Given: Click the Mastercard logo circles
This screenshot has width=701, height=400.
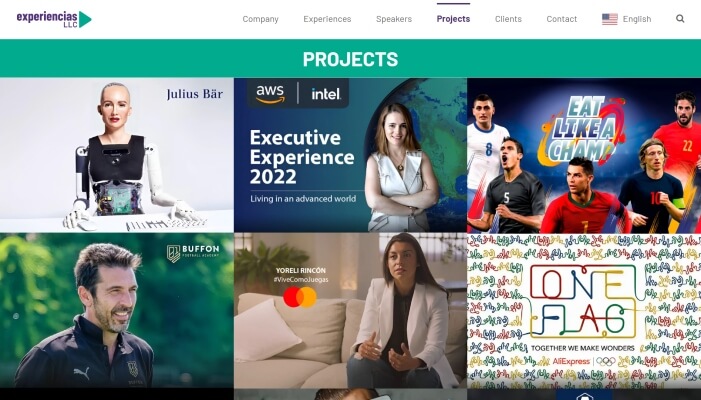Looking at the screenshot, I should click(300, 297).
